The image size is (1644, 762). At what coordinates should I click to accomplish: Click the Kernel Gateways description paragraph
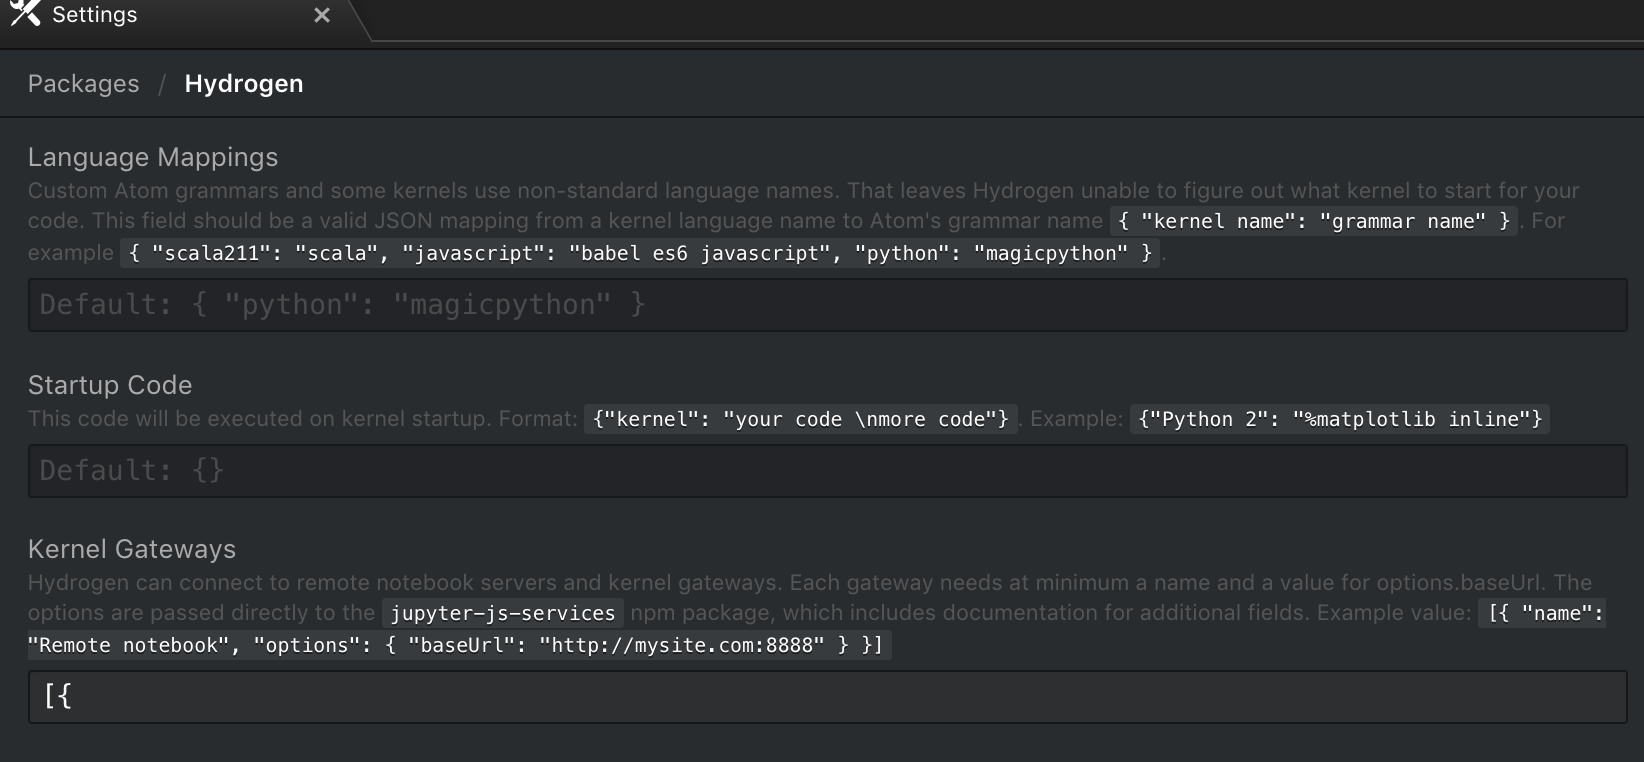[x=700, y=583]
